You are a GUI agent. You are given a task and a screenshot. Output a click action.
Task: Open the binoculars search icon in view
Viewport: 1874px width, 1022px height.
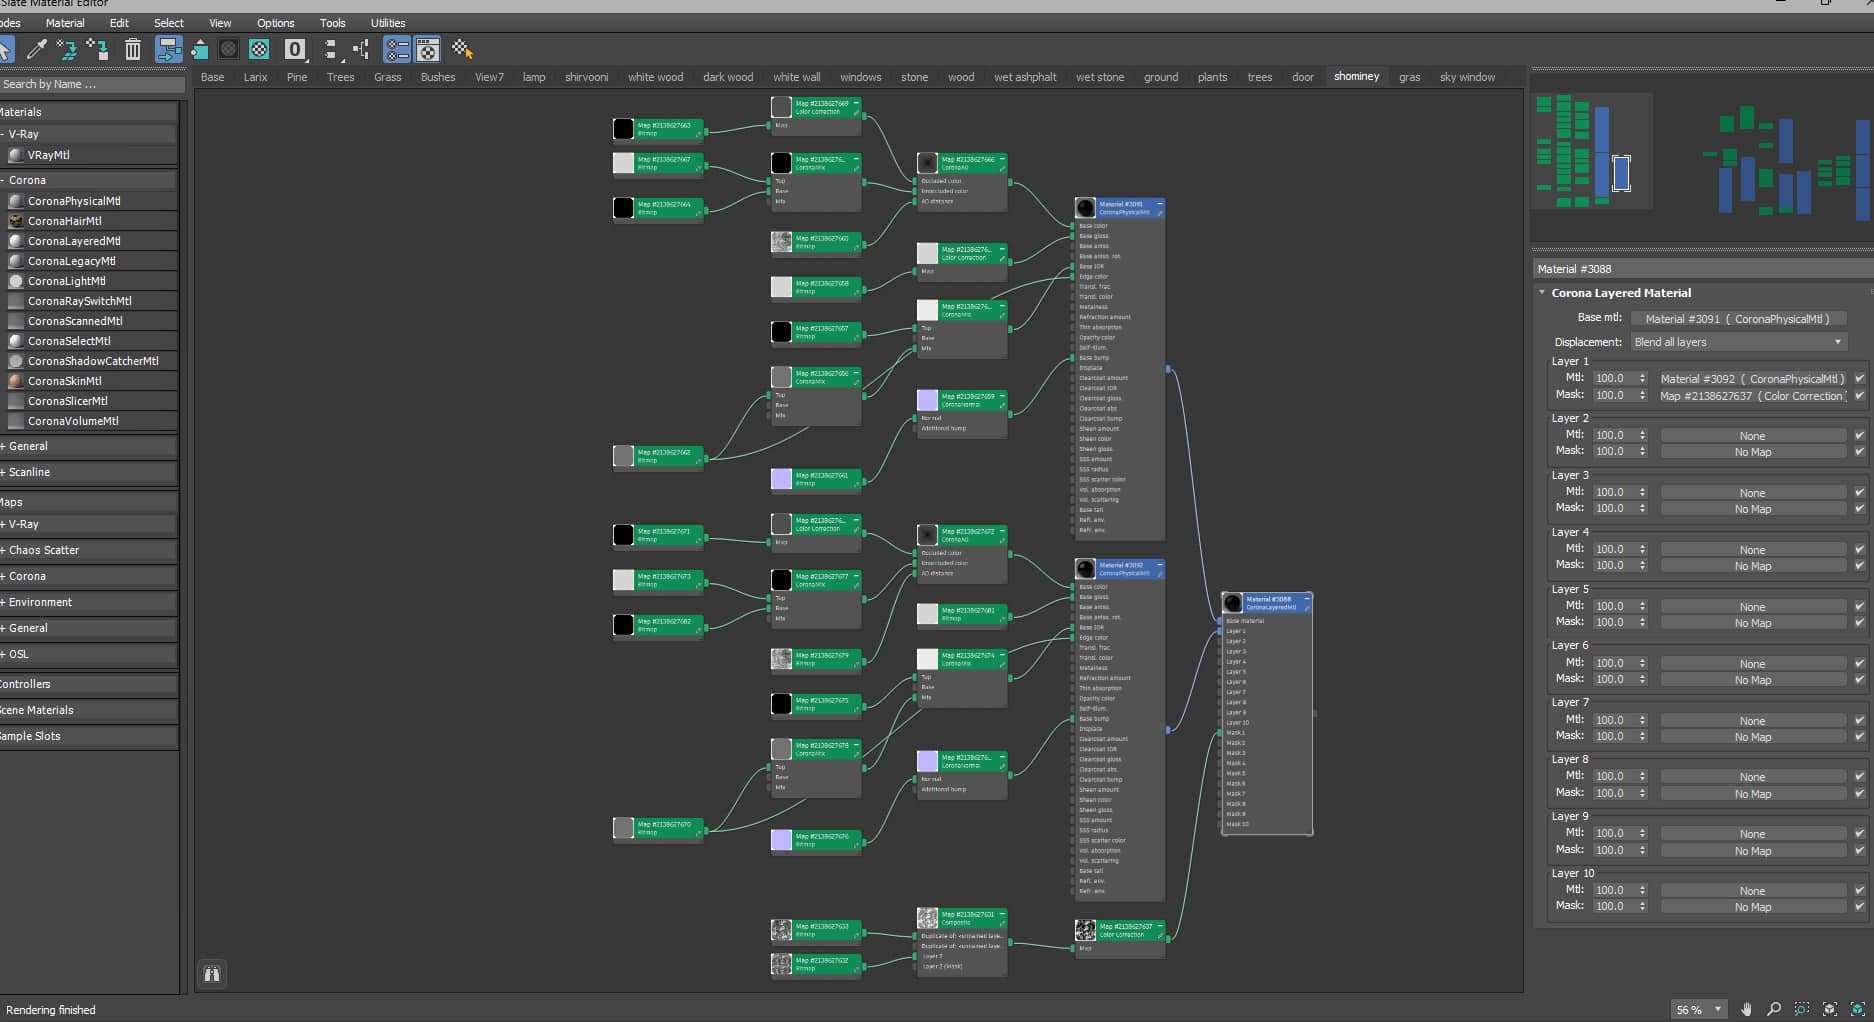[x=212, y=973]
